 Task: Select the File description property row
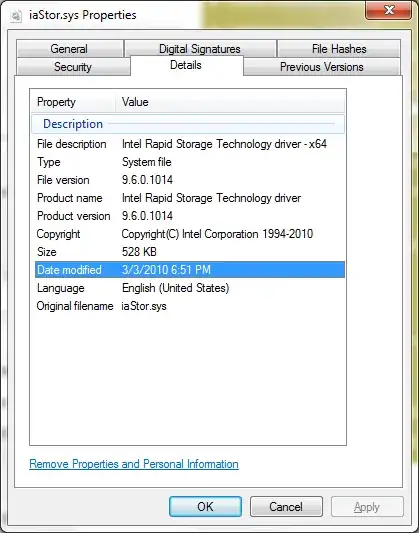click(x=190, y=144)
